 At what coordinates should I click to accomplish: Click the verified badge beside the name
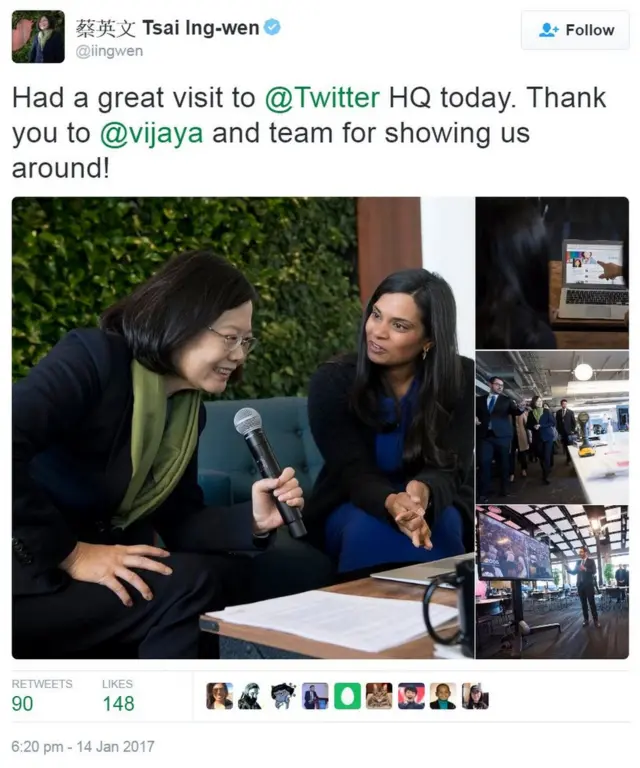click(x=272, y=27)
